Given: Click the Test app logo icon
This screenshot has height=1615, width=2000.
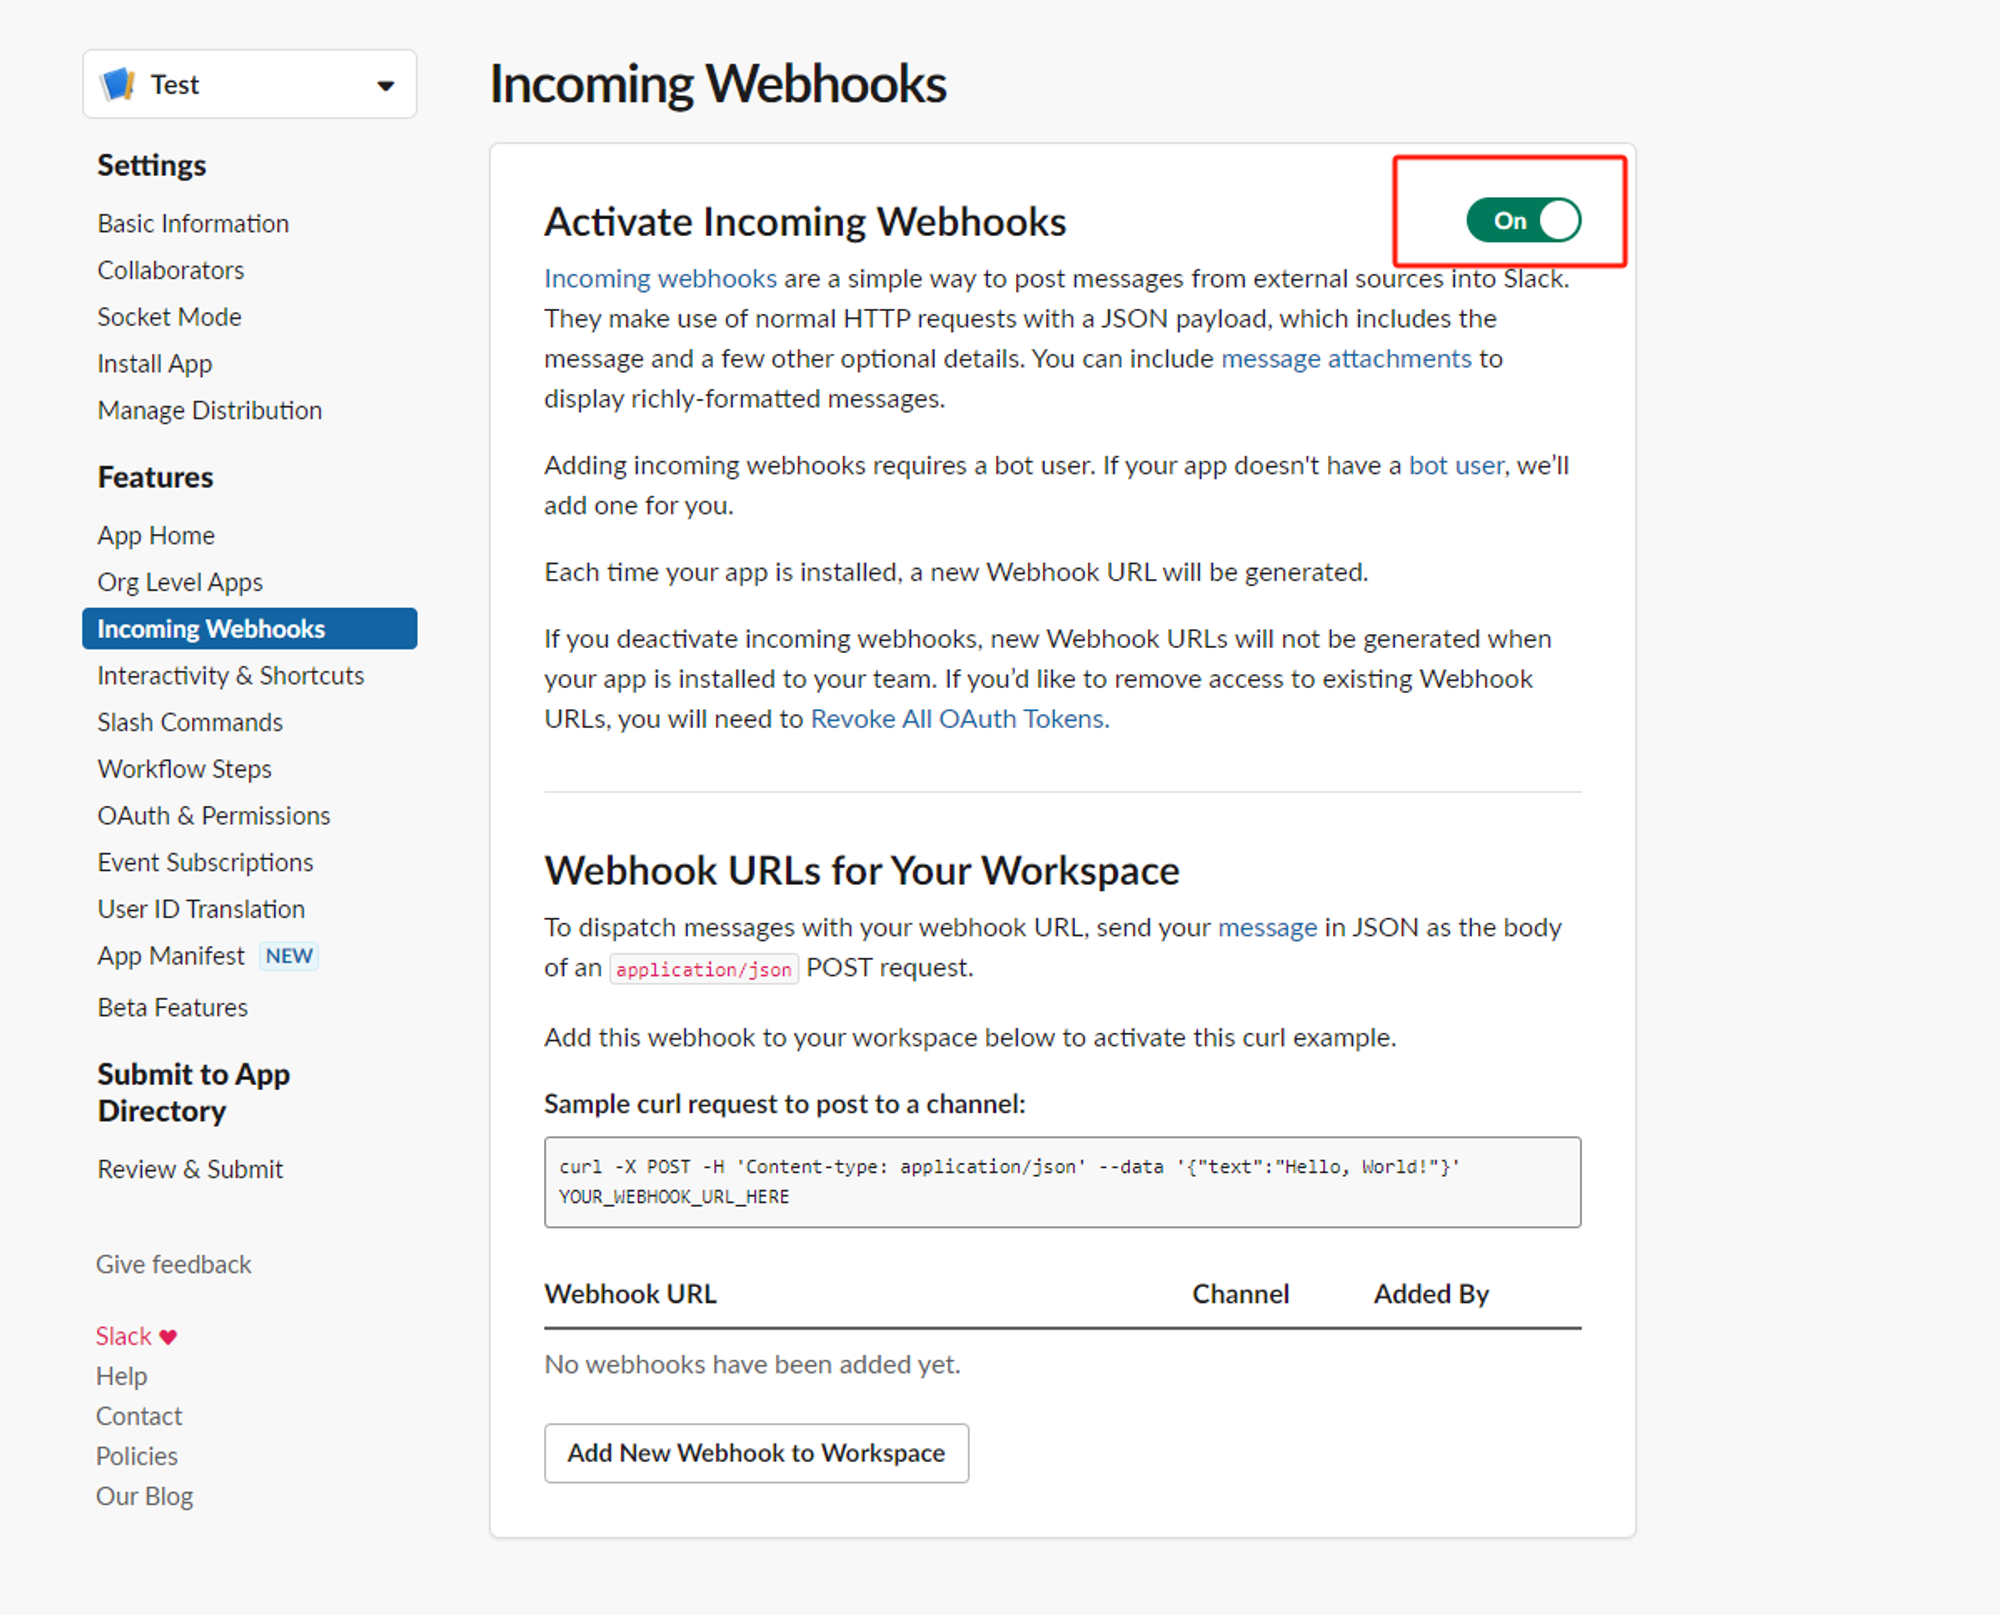Looking at the screenshot, I should pos(118,84).
